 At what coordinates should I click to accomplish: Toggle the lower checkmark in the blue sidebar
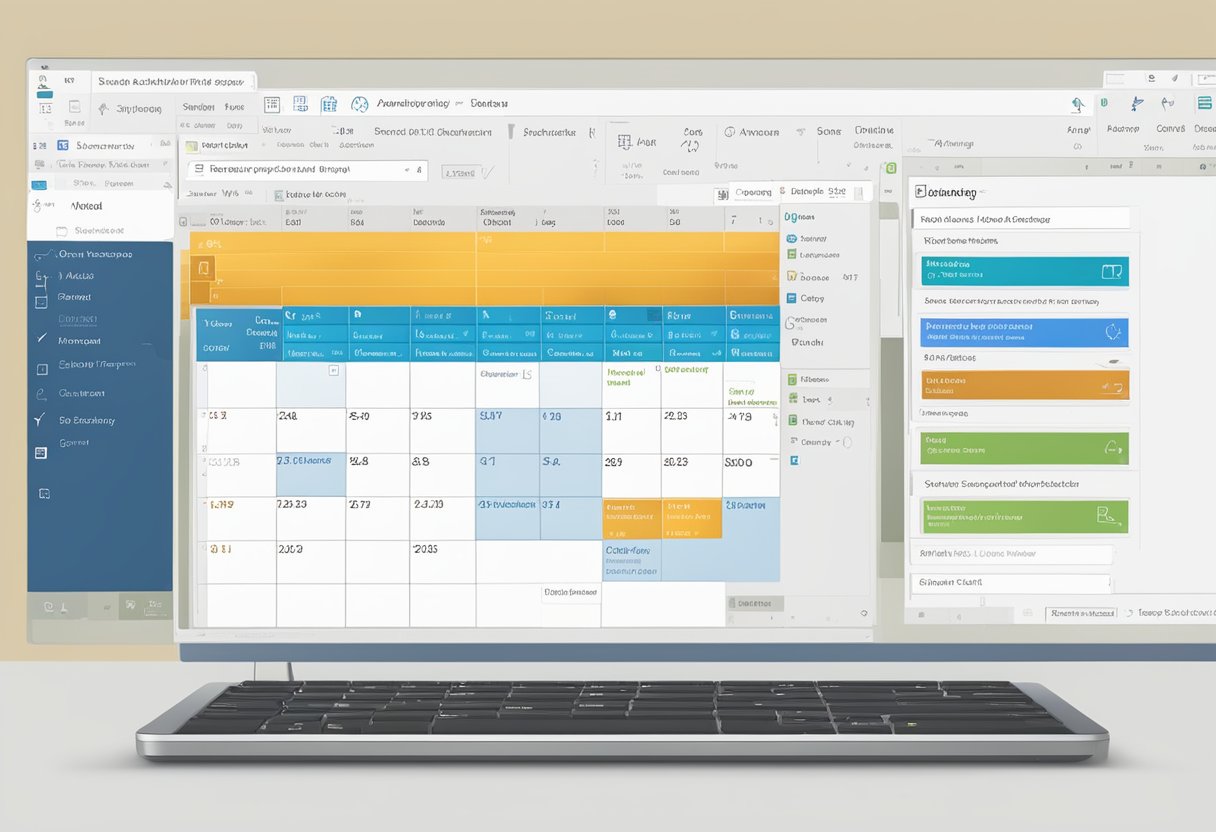(x=40, y=420)
